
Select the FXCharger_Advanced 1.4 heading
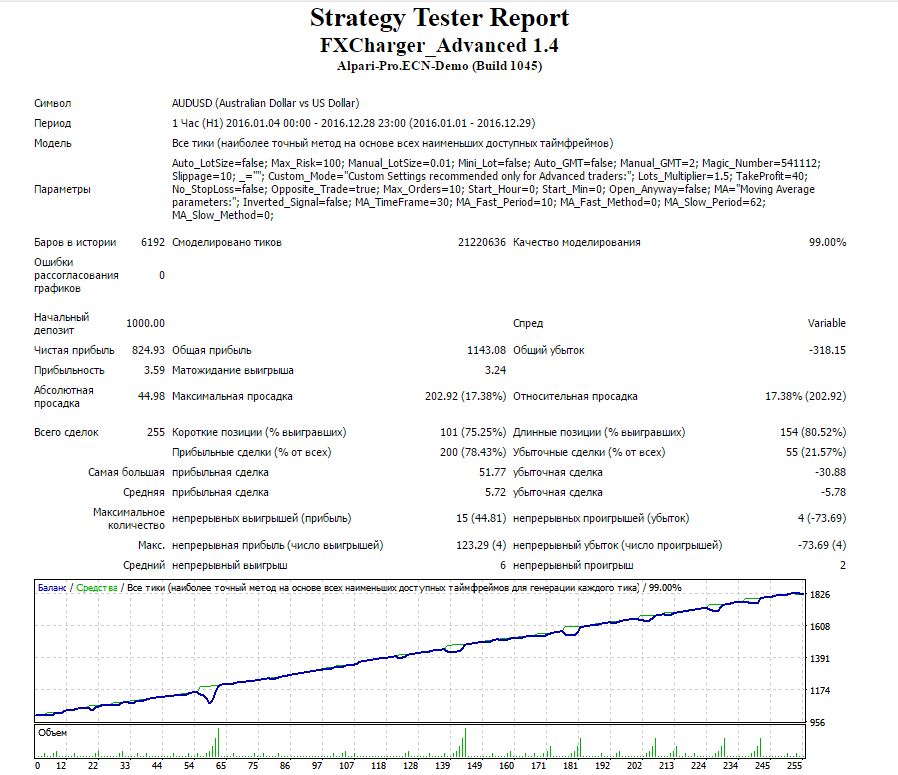(x=439, y=45)
